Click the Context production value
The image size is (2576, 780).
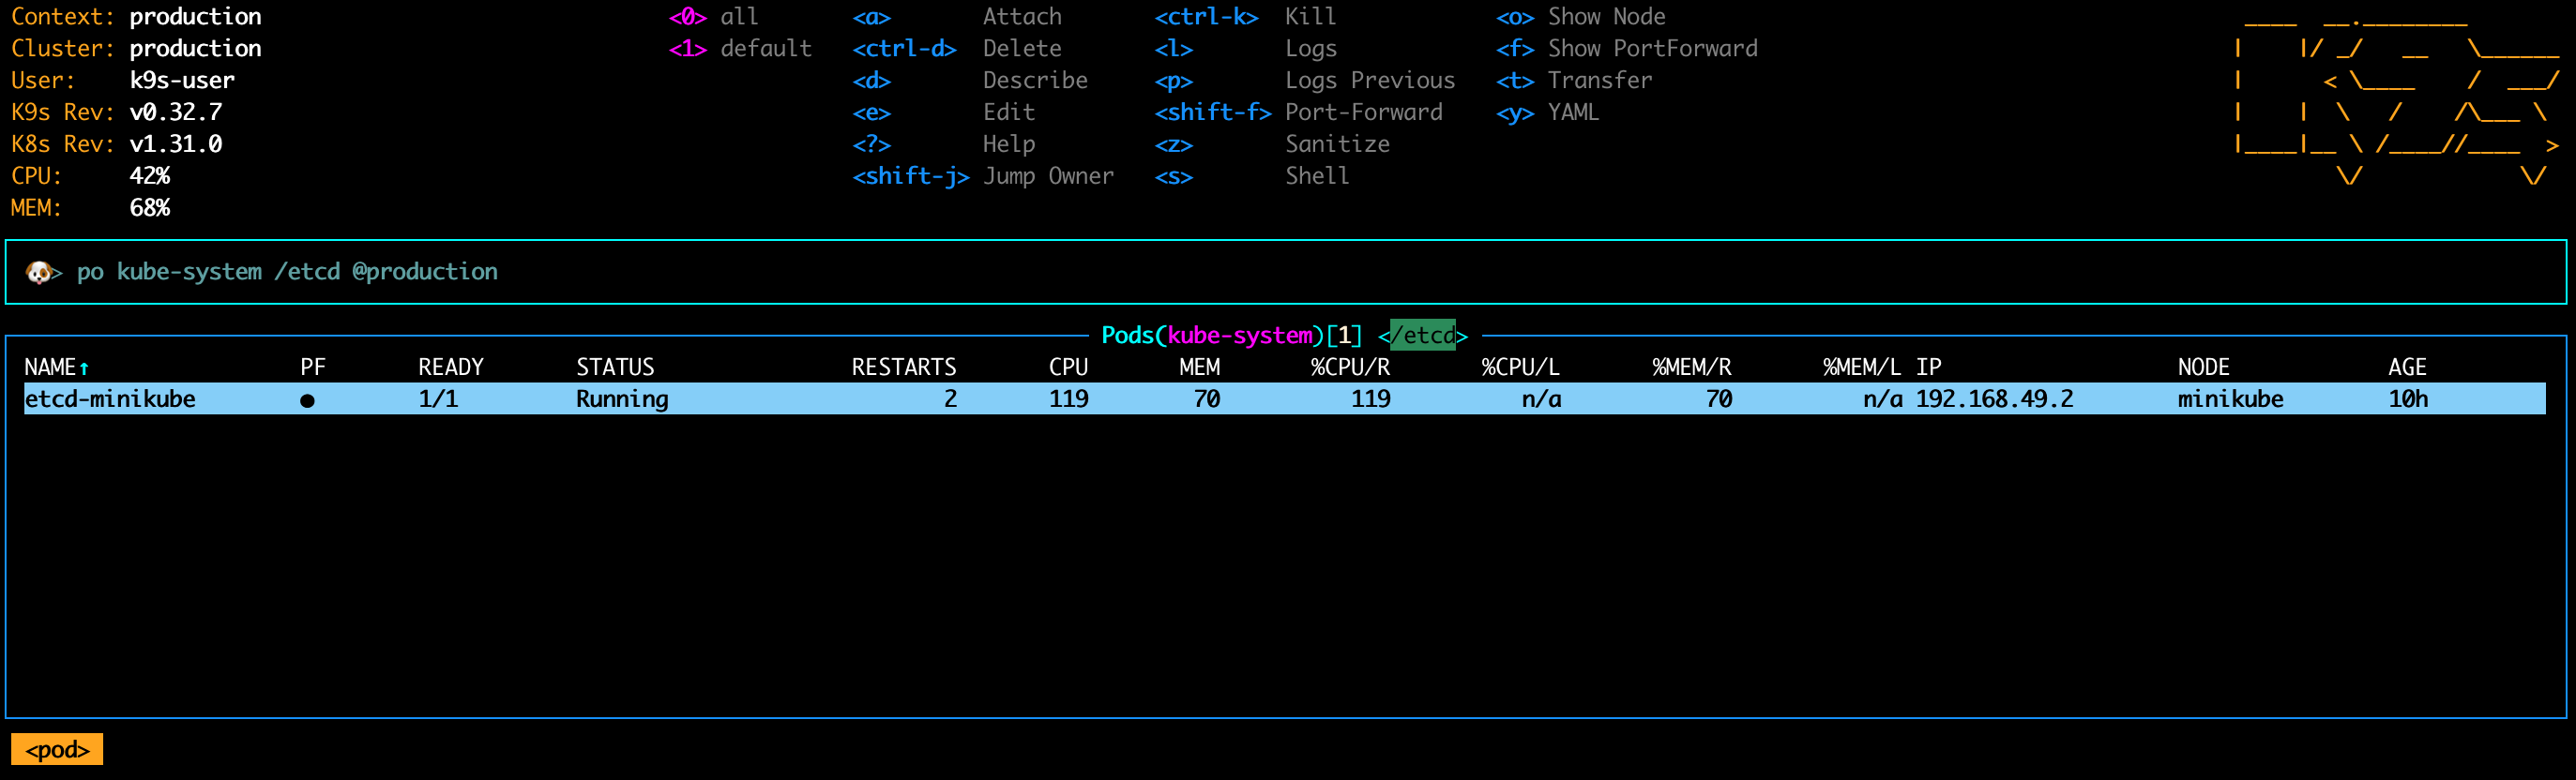(x=195, y=17)
